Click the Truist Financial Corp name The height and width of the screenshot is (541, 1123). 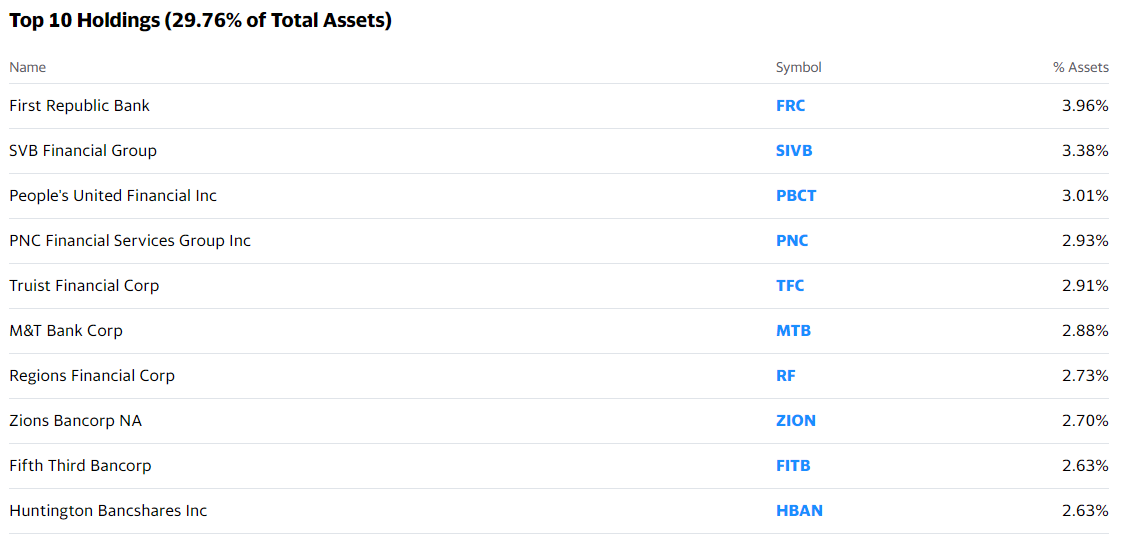[84, 286]
